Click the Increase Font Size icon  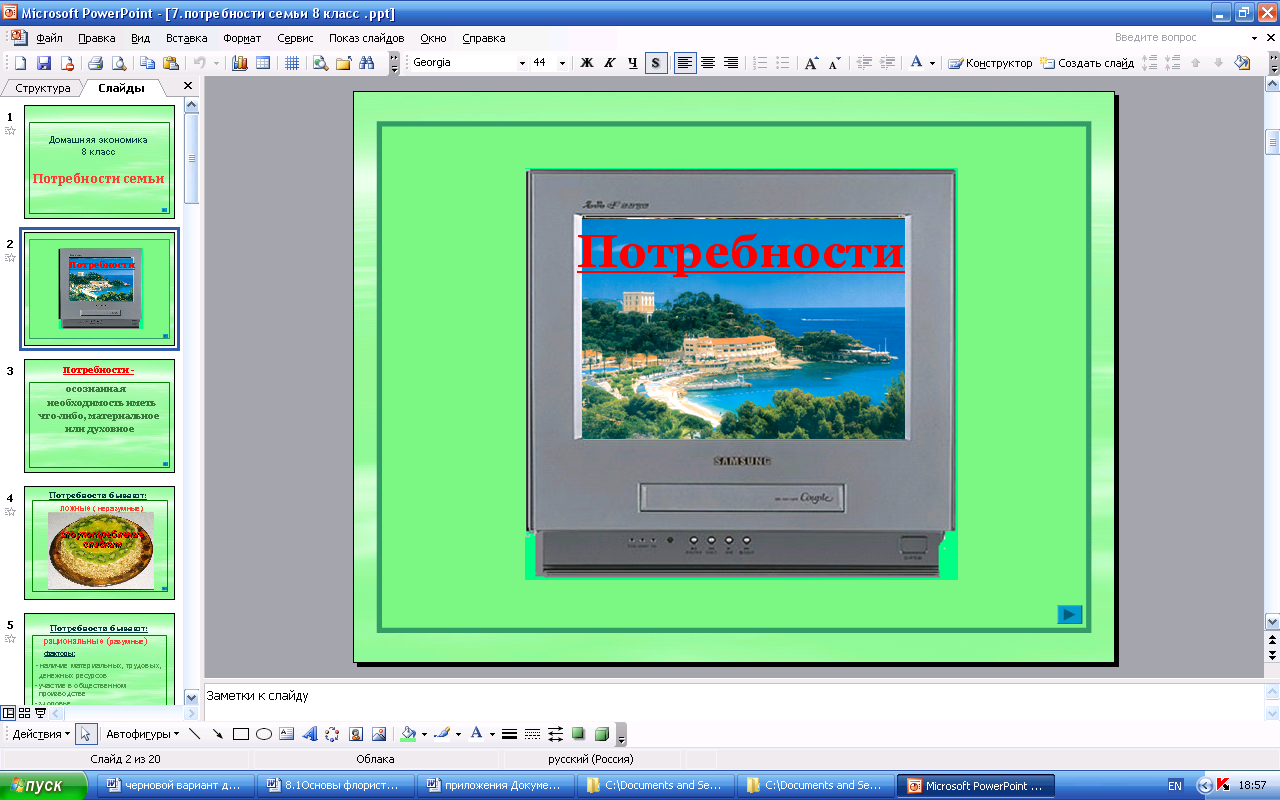pos(812,63)
